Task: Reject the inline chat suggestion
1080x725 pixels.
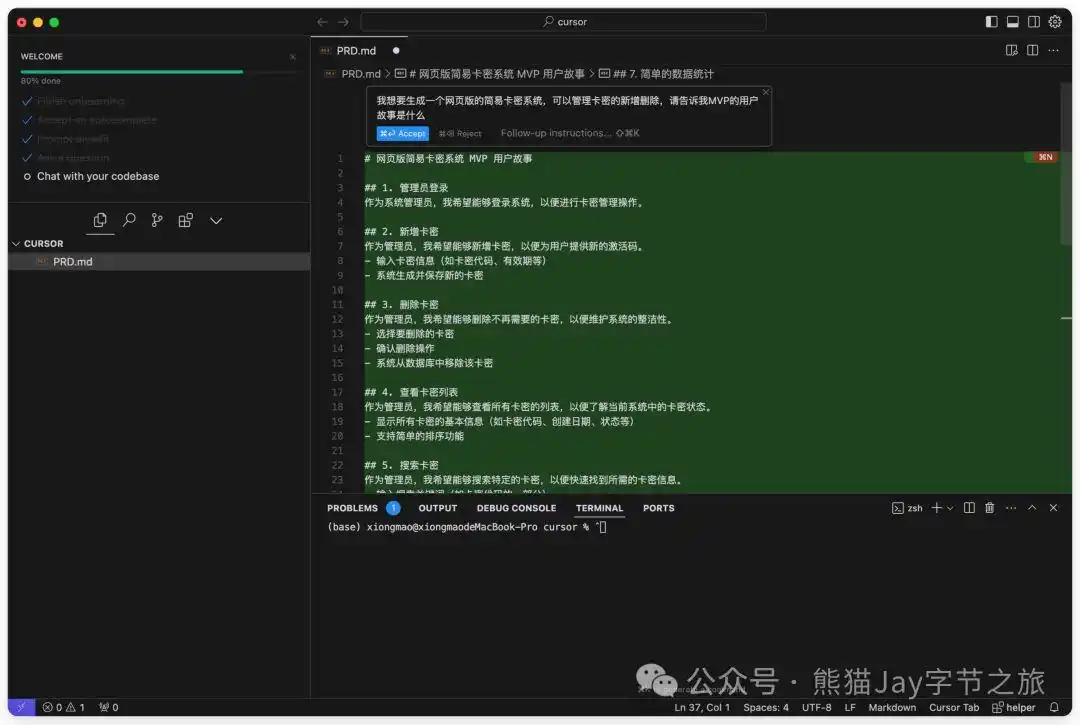Action: (x=459, y=133)
